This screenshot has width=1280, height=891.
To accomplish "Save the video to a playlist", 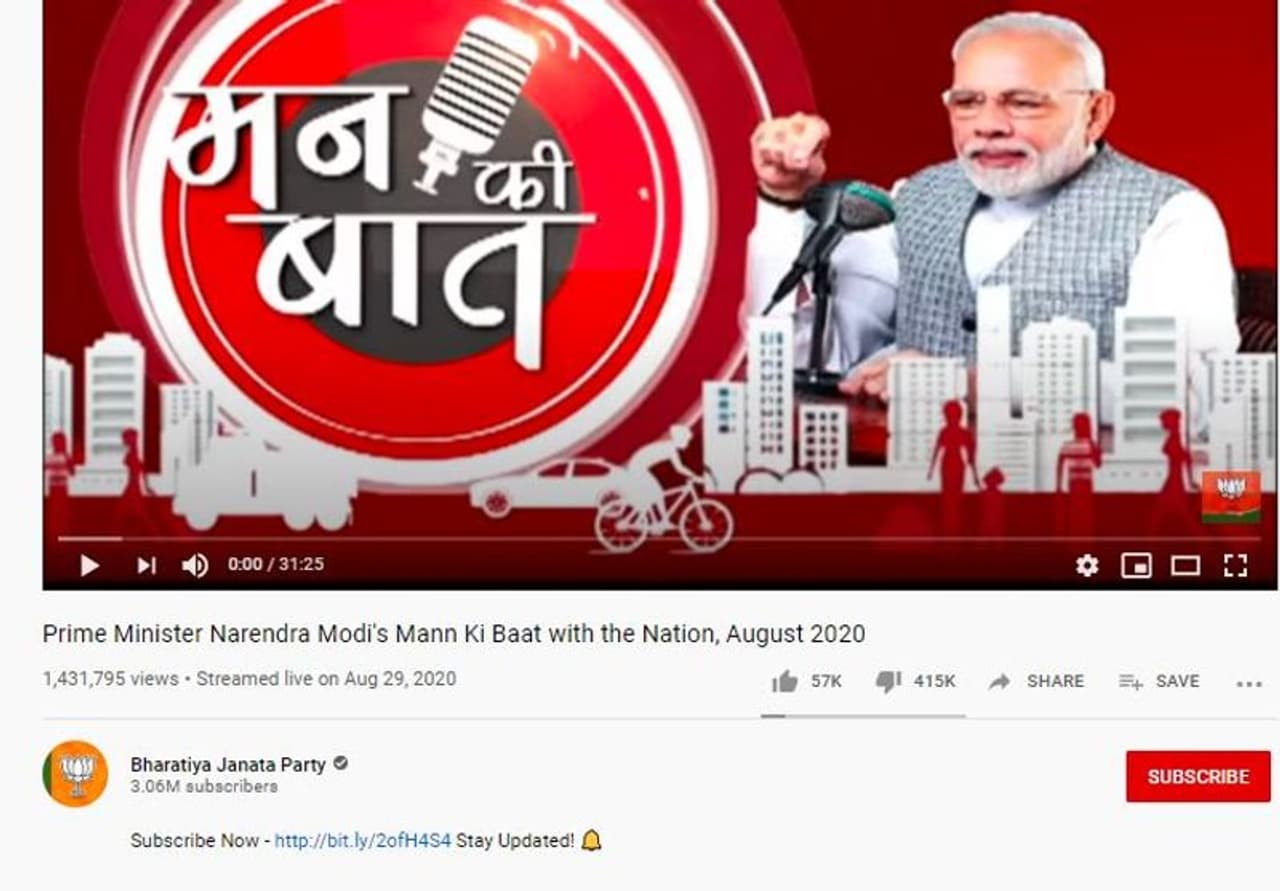I will [1159, 681].
